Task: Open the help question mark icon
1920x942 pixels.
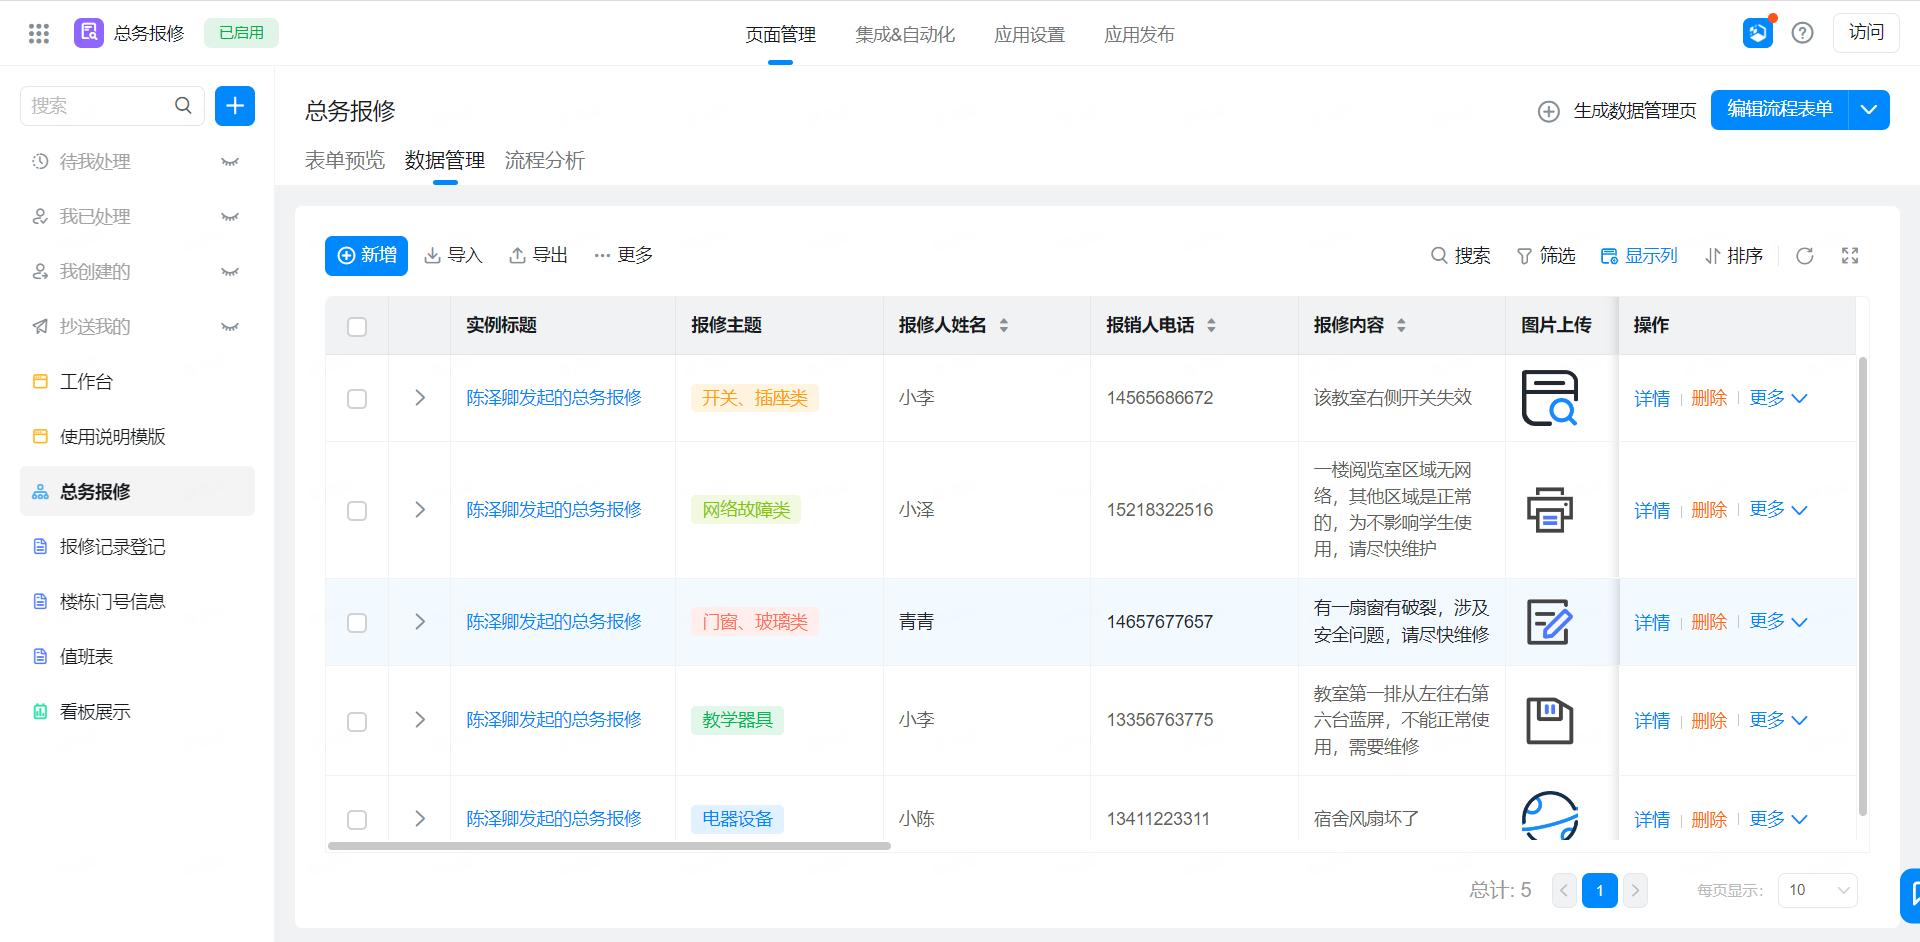Action: click(x=1802, y=33)
